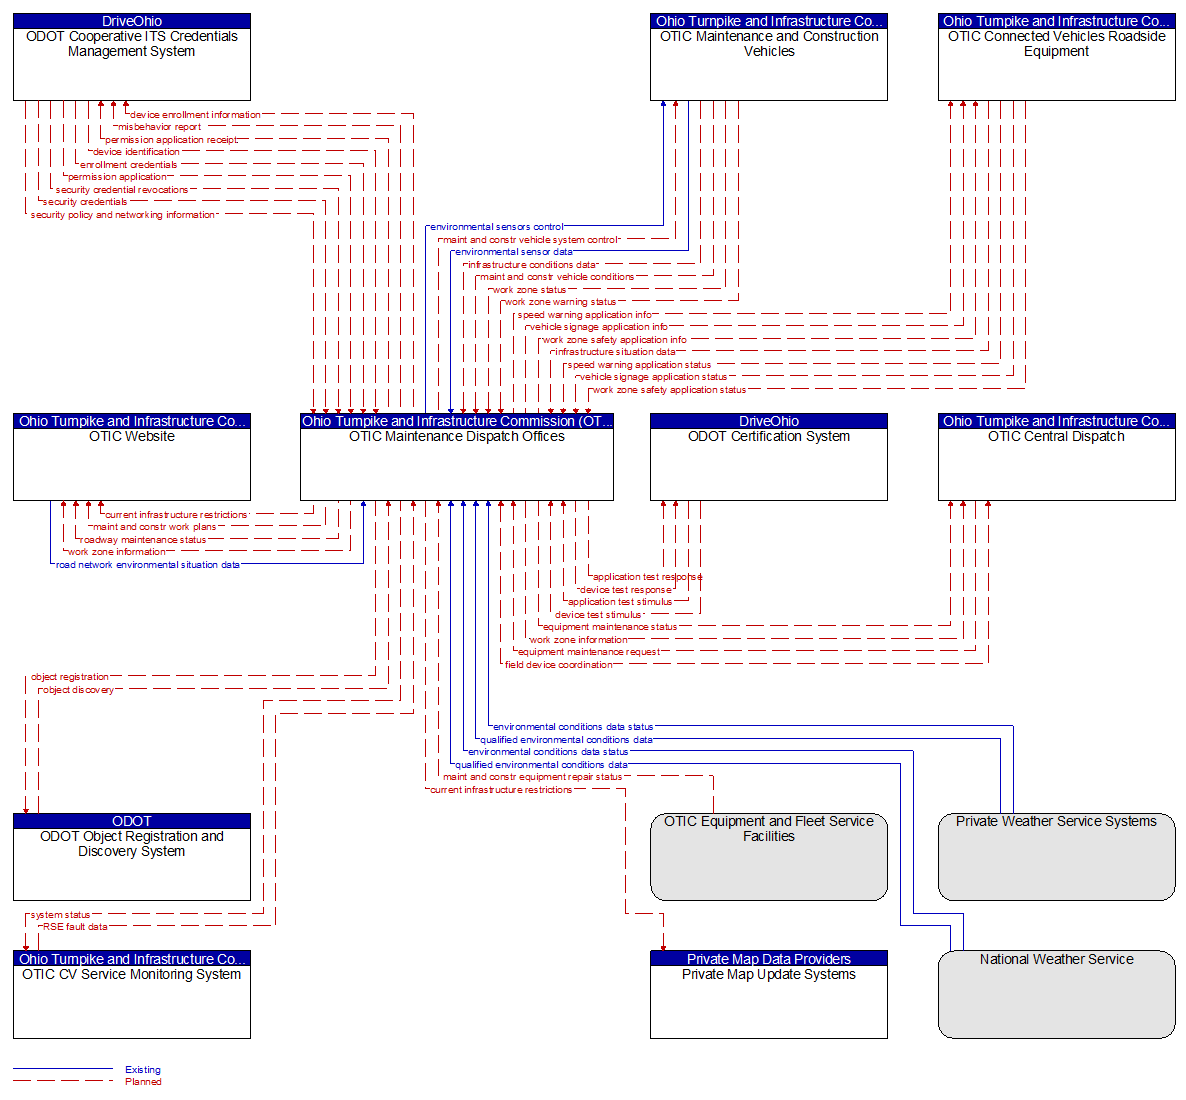1186x1100 pixels.
Task: Click the 'enrollment credentials' flow label
Action: [x=129, y=165]
